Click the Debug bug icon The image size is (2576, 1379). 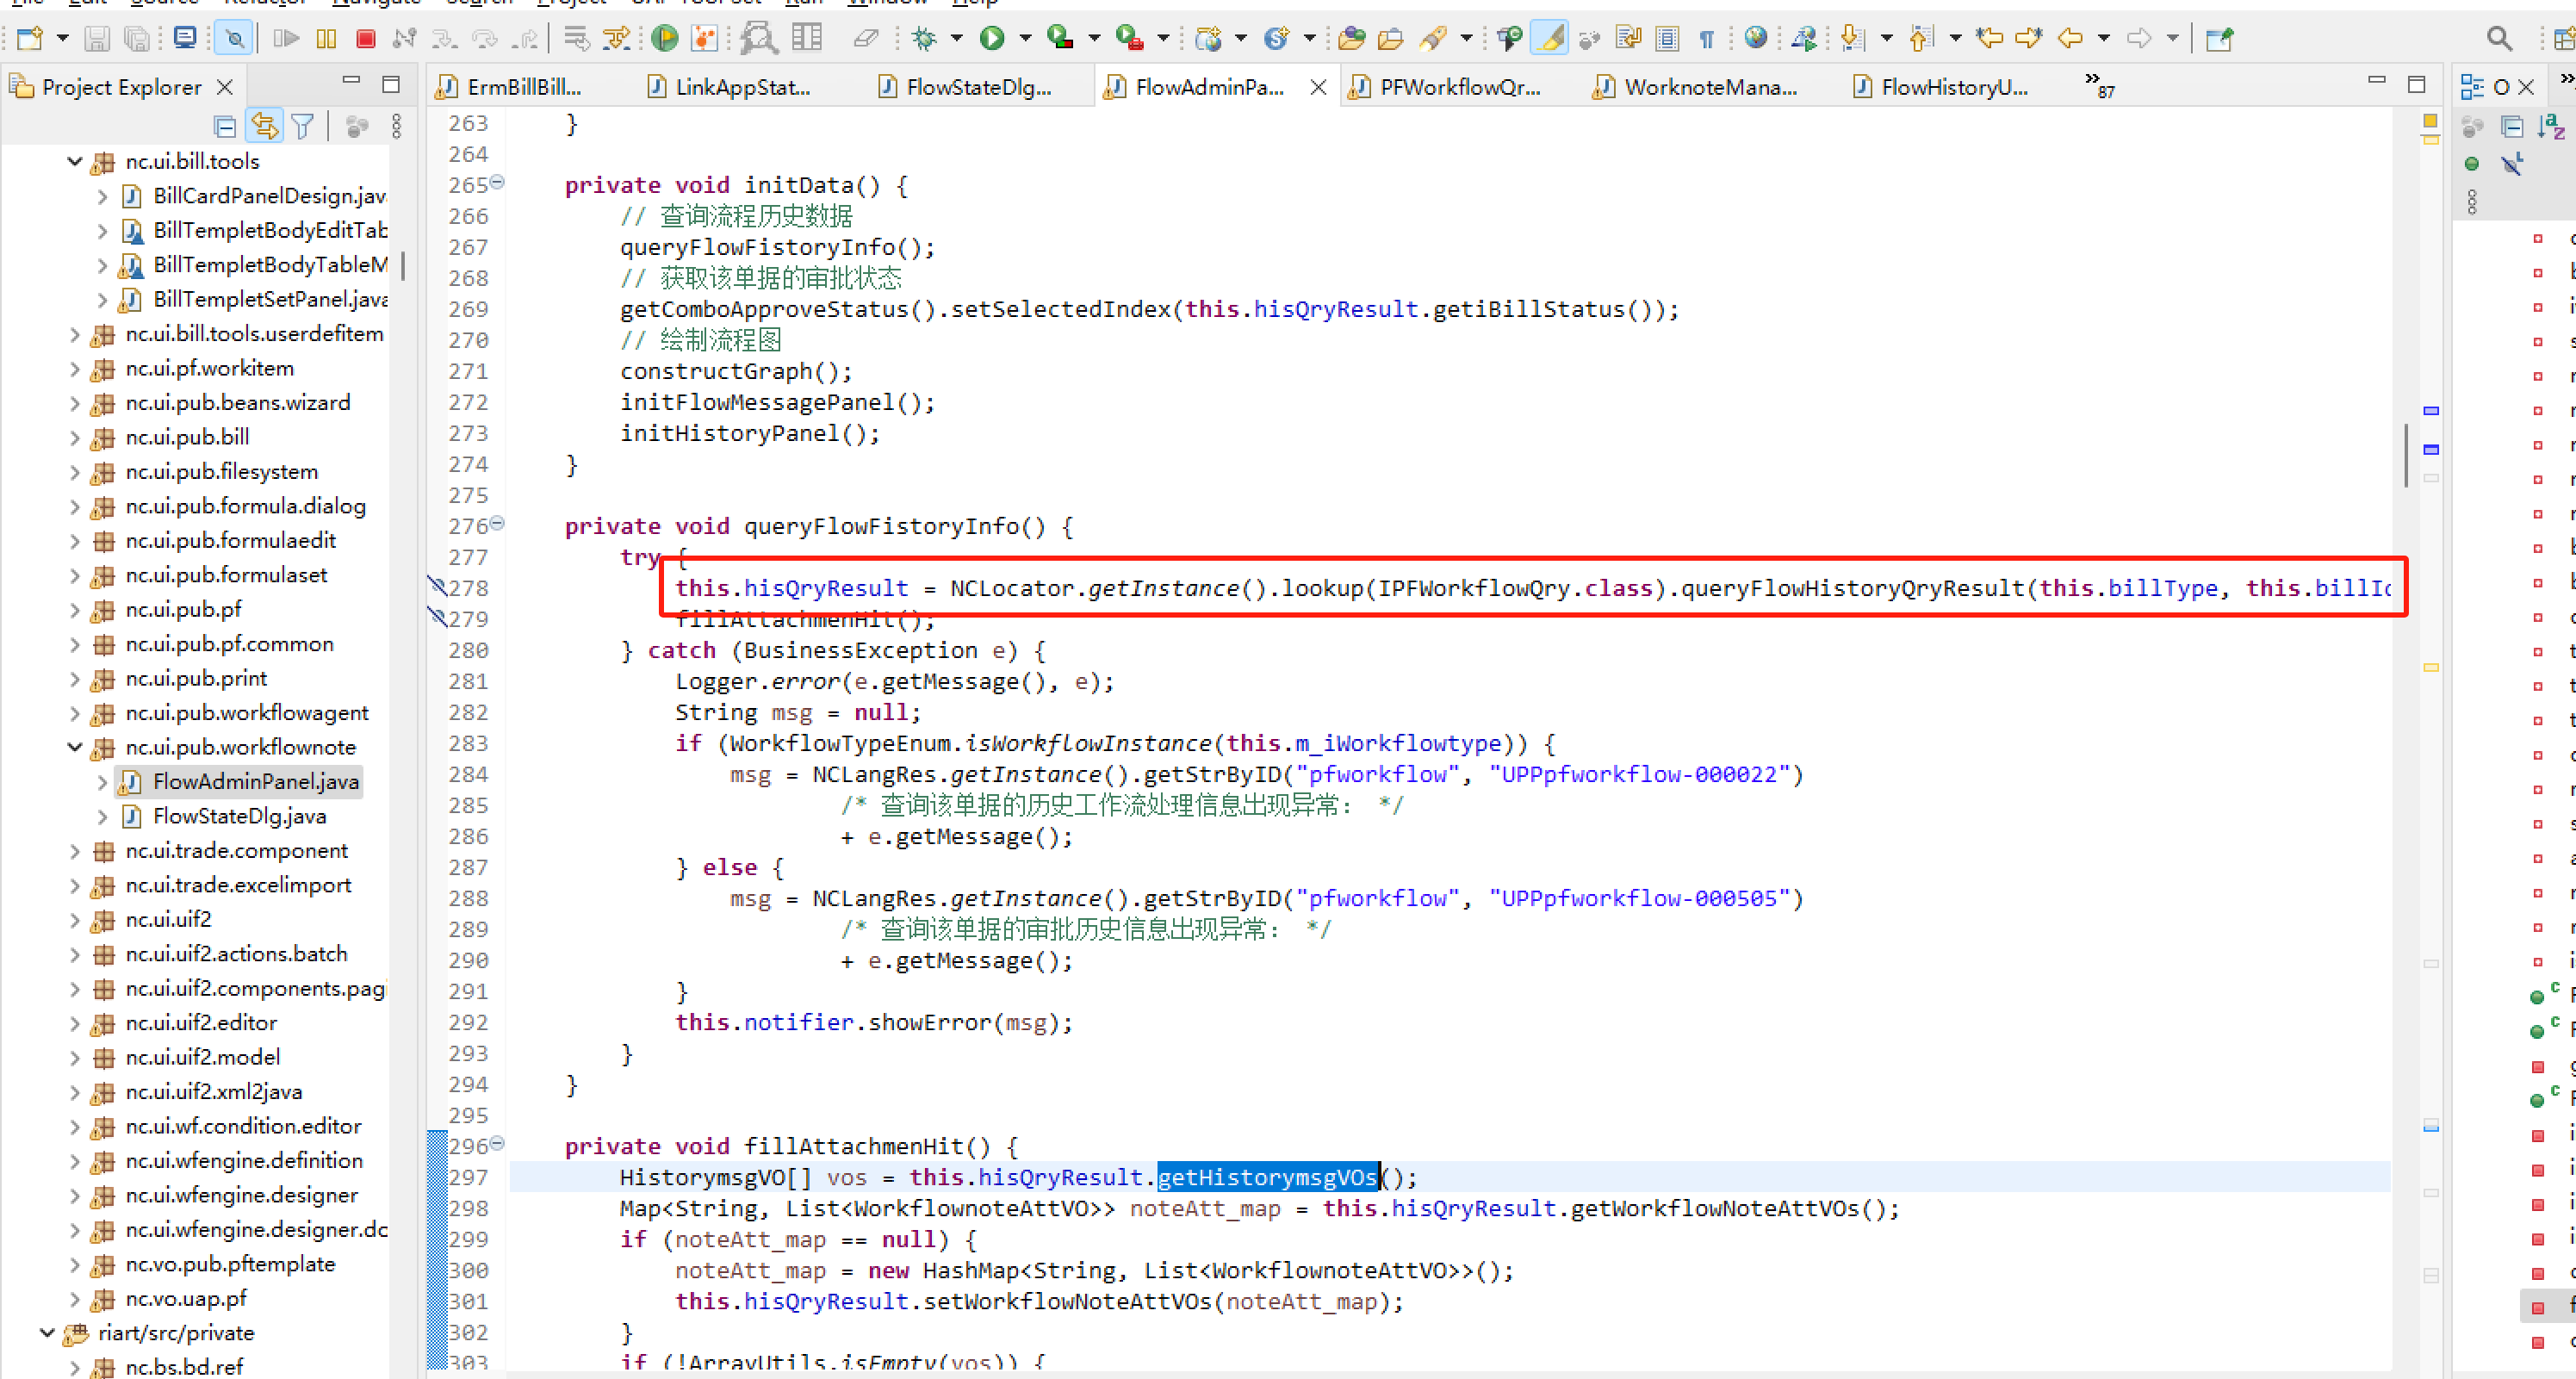click(924, 39)
